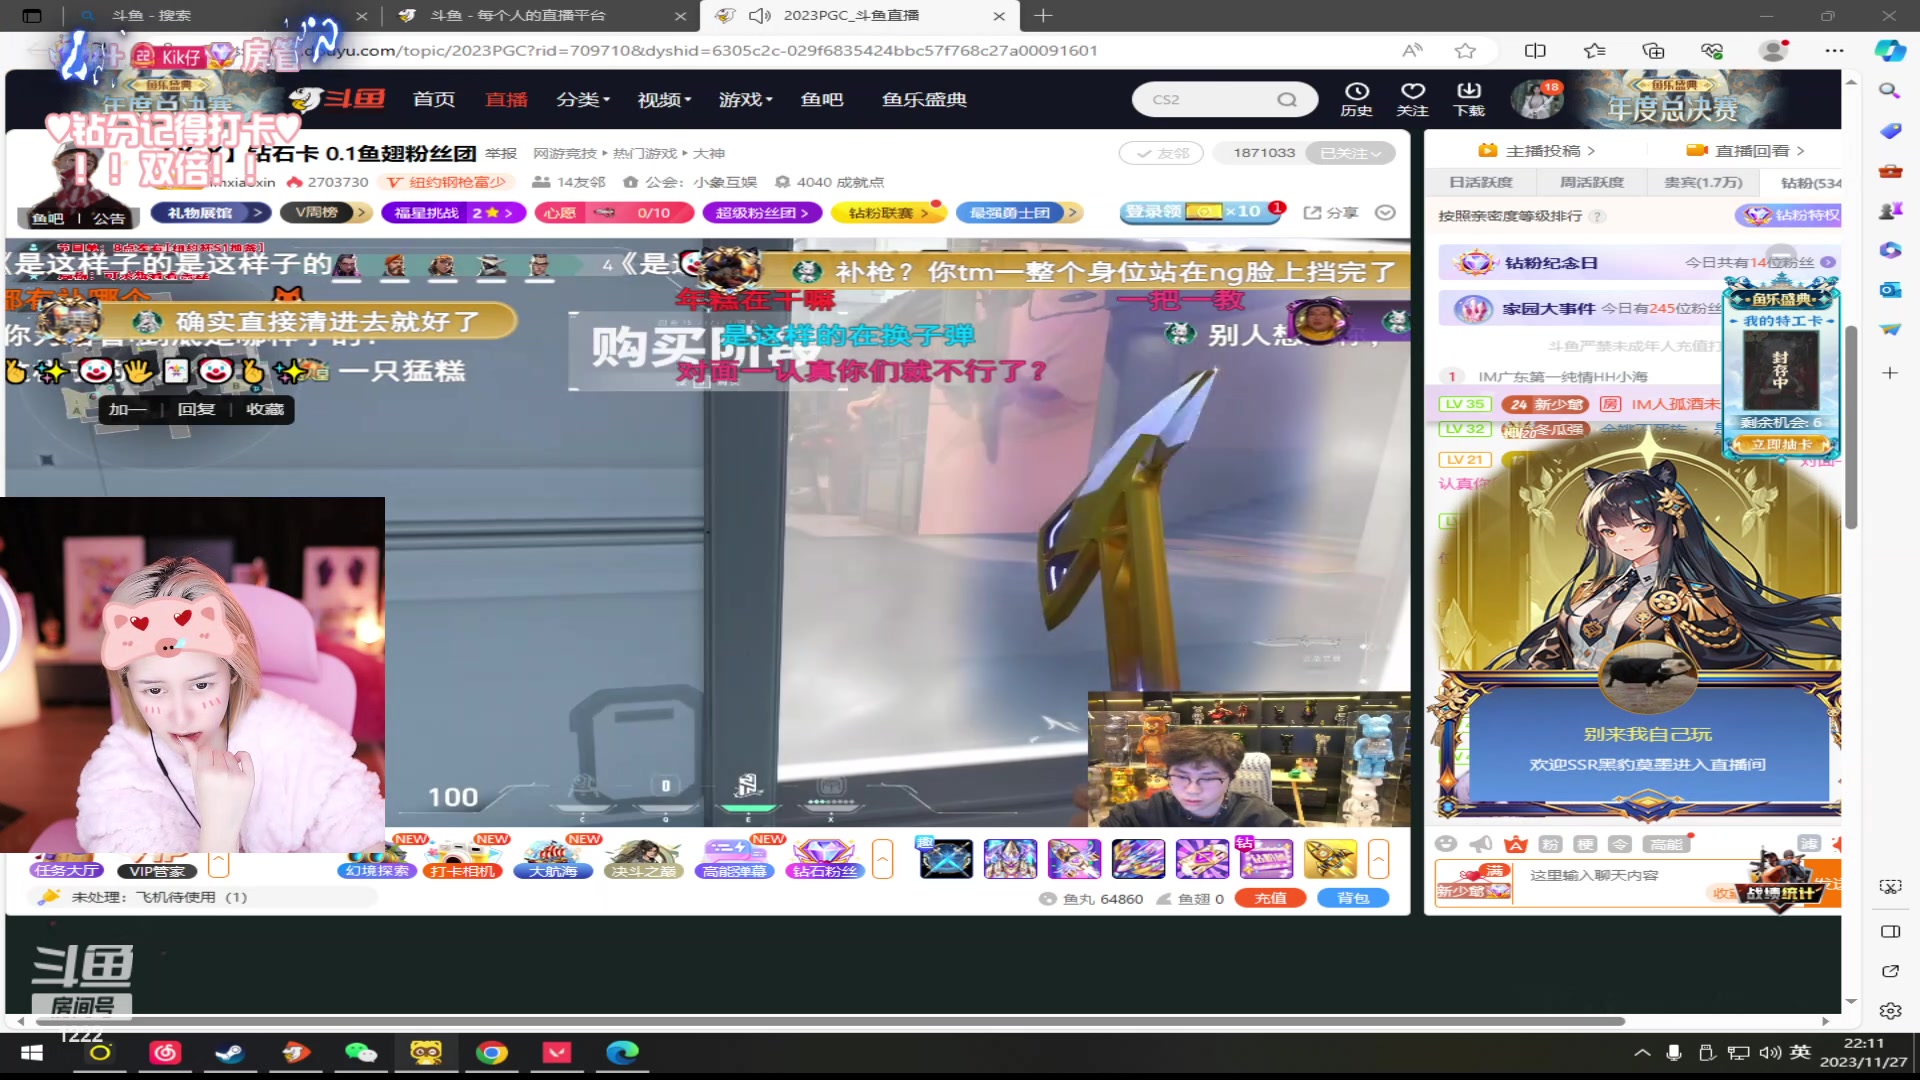Expand the 游戏 games dropdown
Screen dimensions: 1920x1080
coord(745,99)
